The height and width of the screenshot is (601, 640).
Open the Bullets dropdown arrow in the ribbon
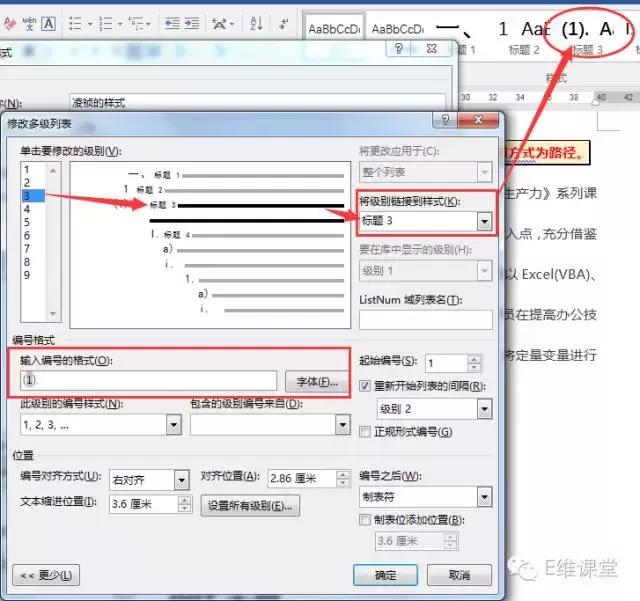click(x=90, y=24)
